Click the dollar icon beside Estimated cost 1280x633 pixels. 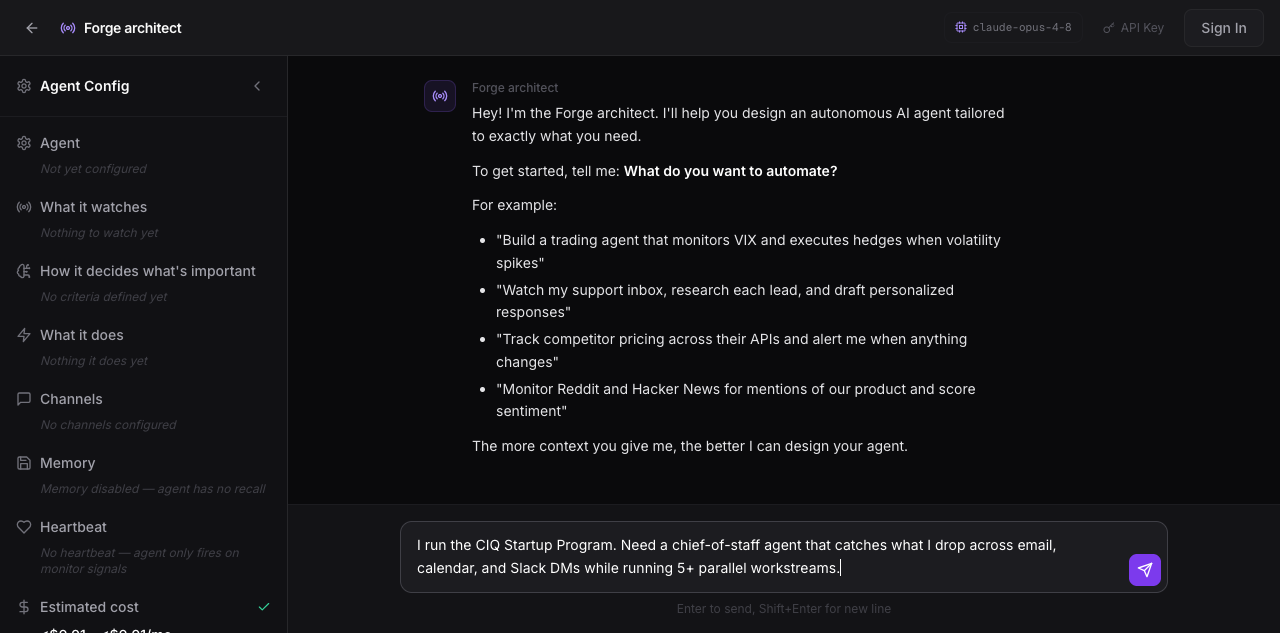(x=24, y=607)
